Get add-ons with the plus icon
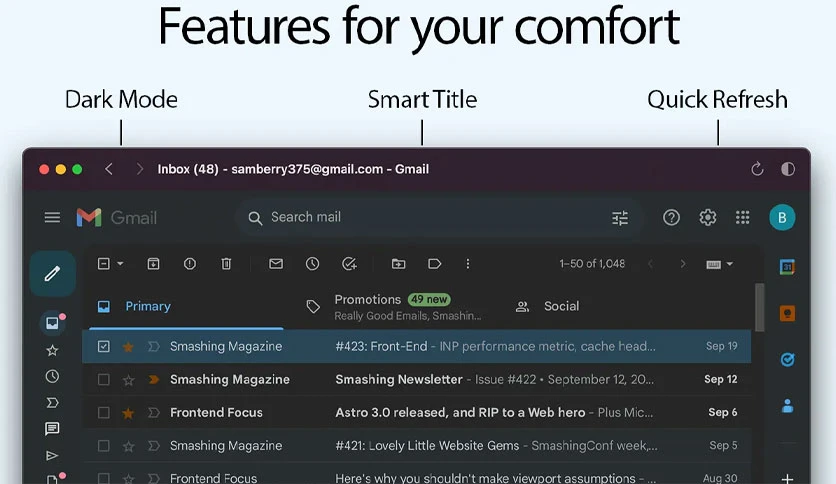This screenshot has height=484, width=836. [x=787, y=479]
